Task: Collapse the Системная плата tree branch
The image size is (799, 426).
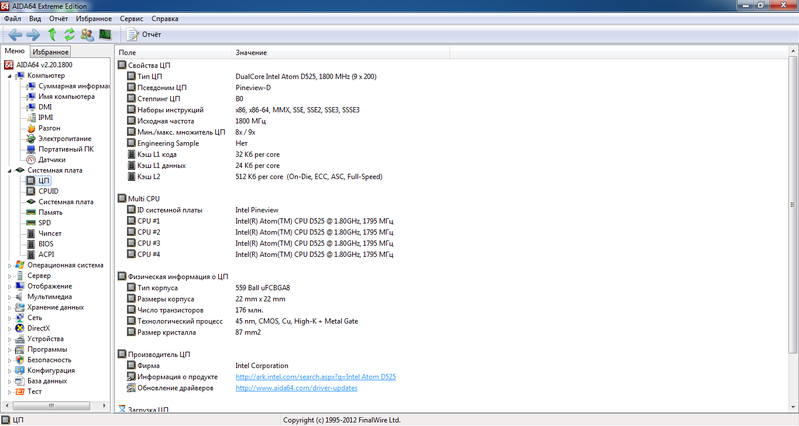Action: pos(10,170)
